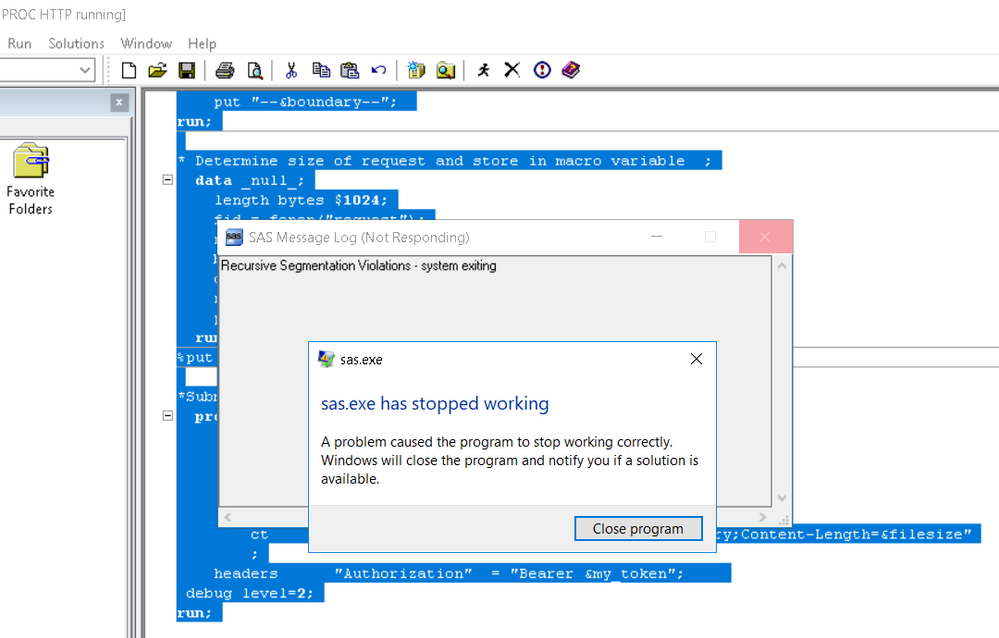Viewport: 999px width, 638px height.
Task: Click the 'Content-Length=&filesize' code text
Action: (856, 534)
